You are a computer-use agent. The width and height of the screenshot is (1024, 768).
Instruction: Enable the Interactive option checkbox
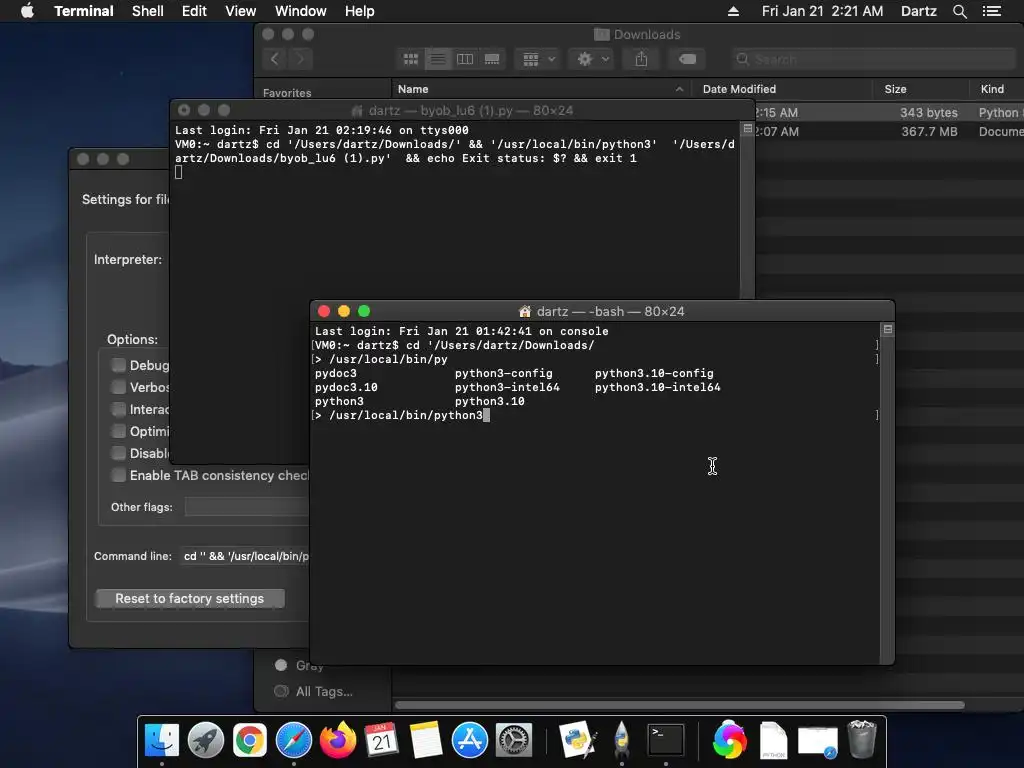[x=118, y=409]
